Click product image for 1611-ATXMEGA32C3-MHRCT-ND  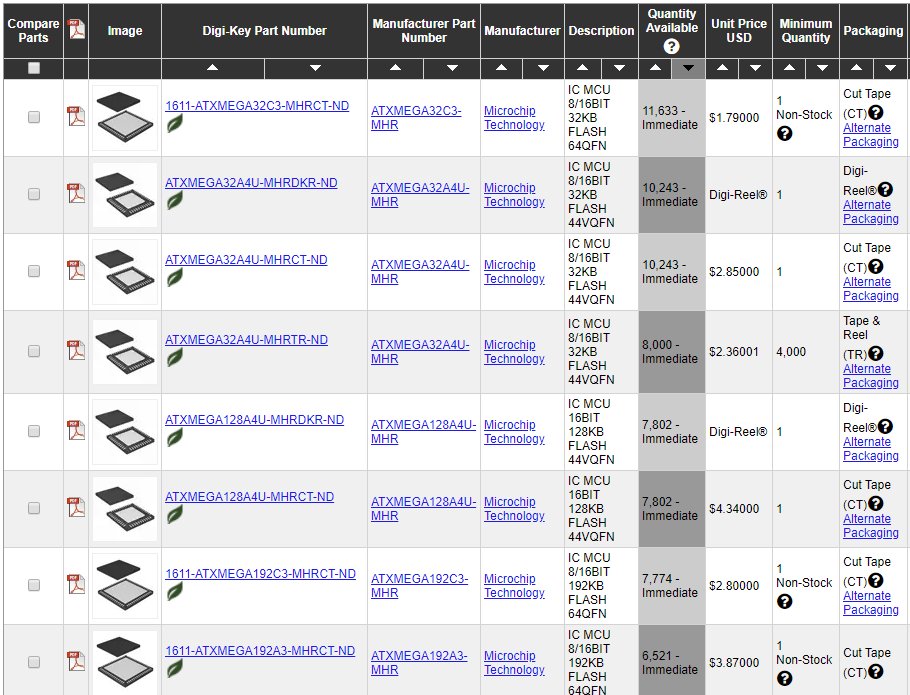pos(125,118)
